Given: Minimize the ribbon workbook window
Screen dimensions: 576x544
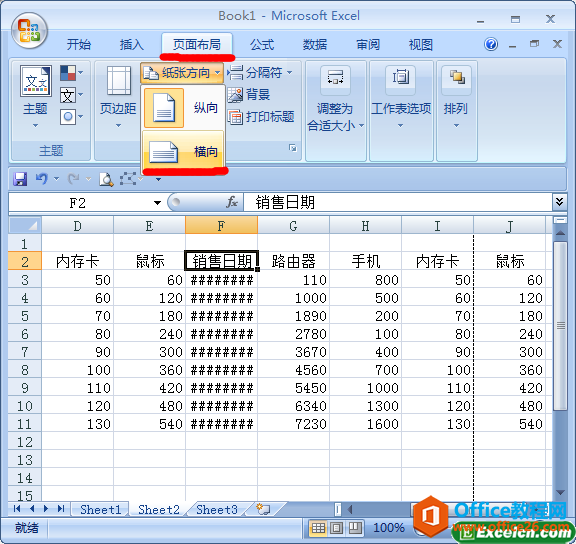Looking at the screenshot, I should tap(512, 45).
